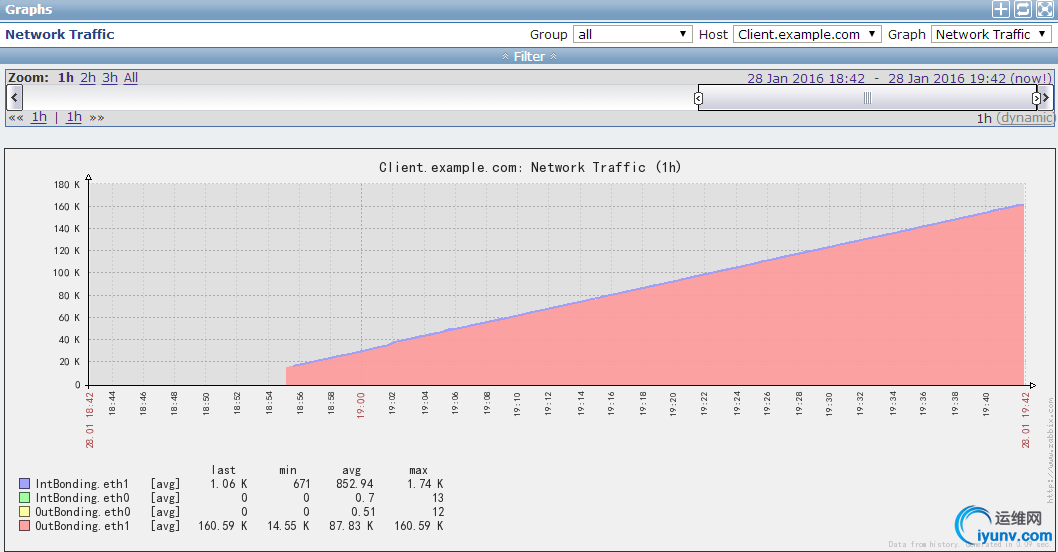Image resolution: width=1058 pixels, height=552 pixels.
Task: Click the fullscreen icon in Graphs header
Action: tap(1045, 9)
